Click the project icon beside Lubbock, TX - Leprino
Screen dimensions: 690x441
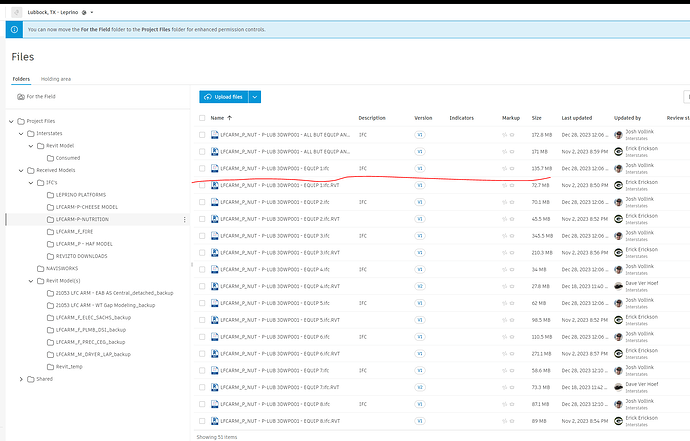tap(17, 12)
